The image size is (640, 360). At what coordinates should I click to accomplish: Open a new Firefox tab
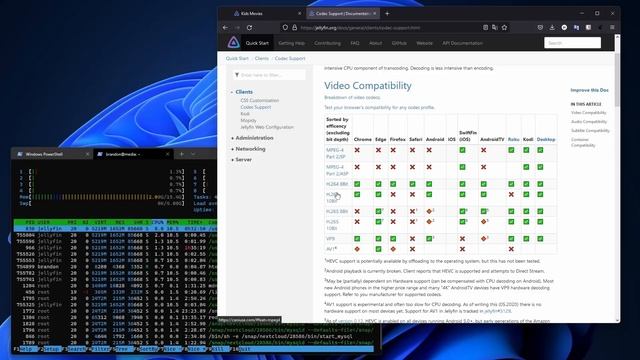point(387,13)
